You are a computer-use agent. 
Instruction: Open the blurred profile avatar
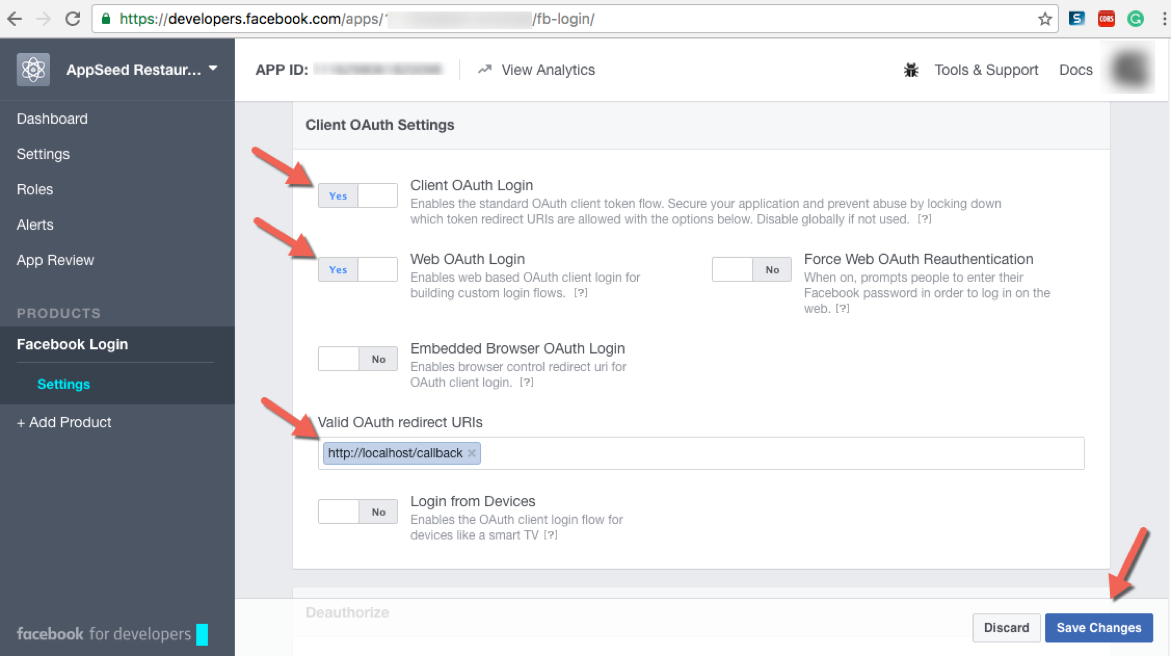[1130, 69]
